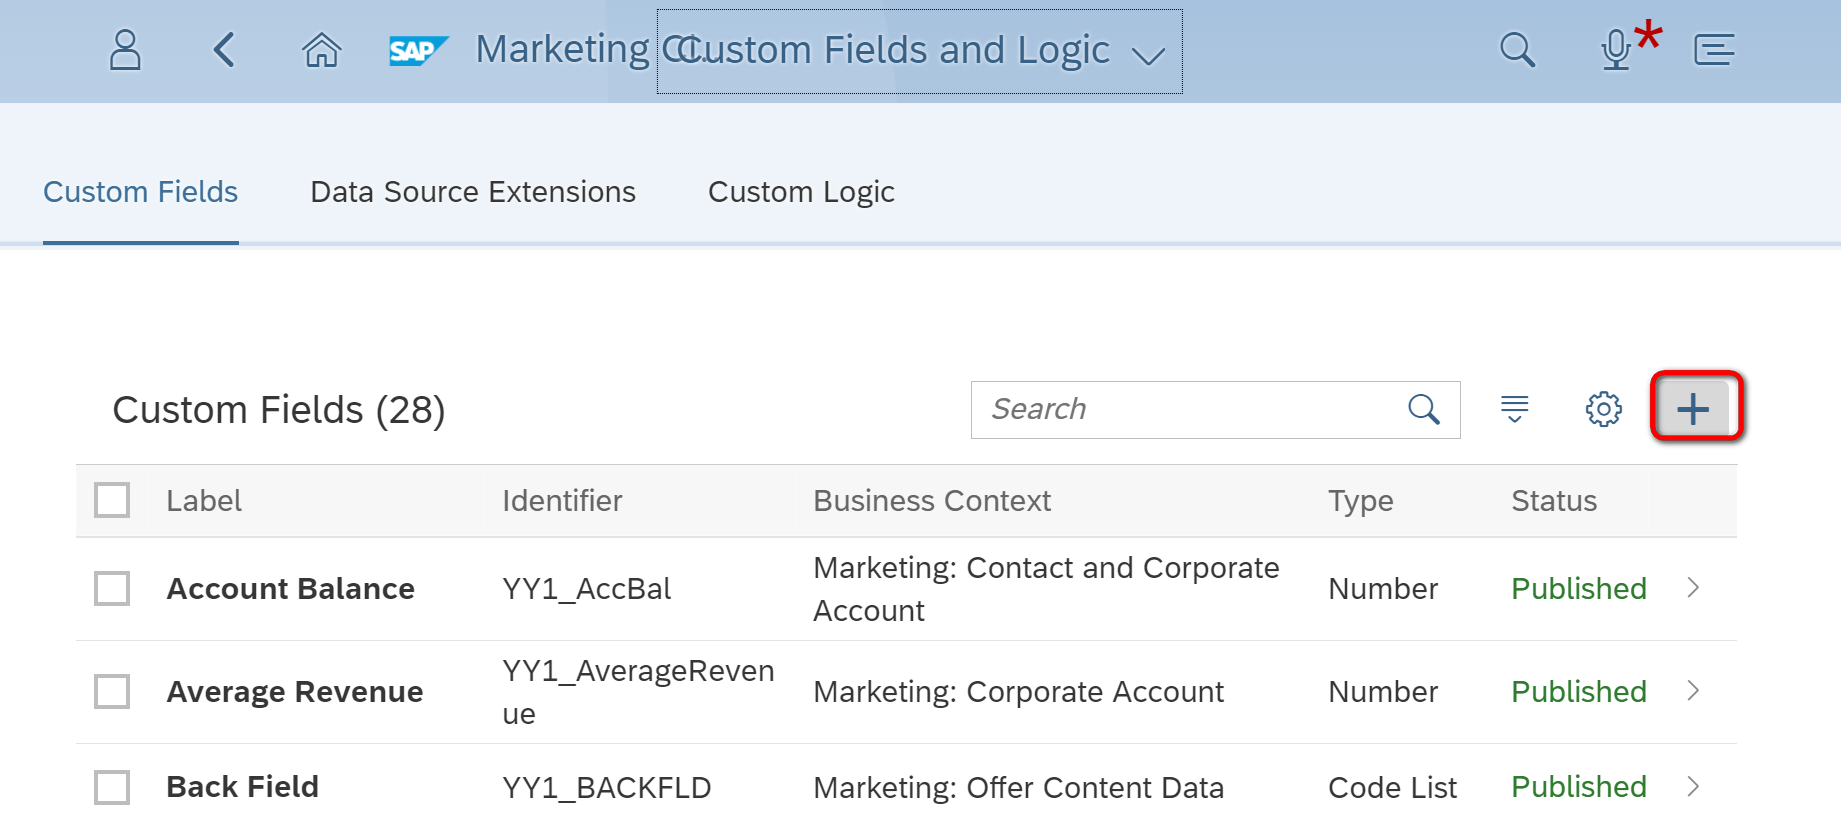Open table settings gear icon
Viewport: 1841px width, 820px height.
point(1604,409)
